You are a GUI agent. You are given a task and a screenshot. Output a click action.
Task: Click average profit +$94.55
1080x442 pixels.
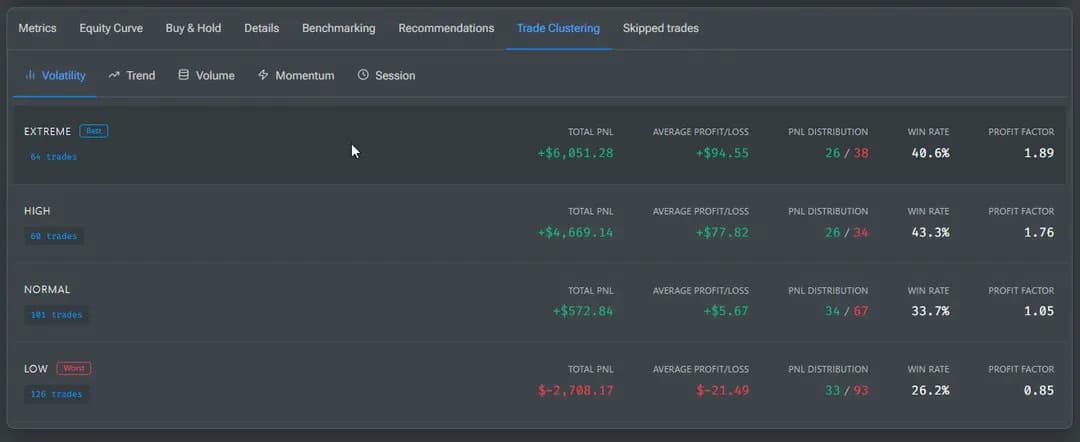coord(722,153)
